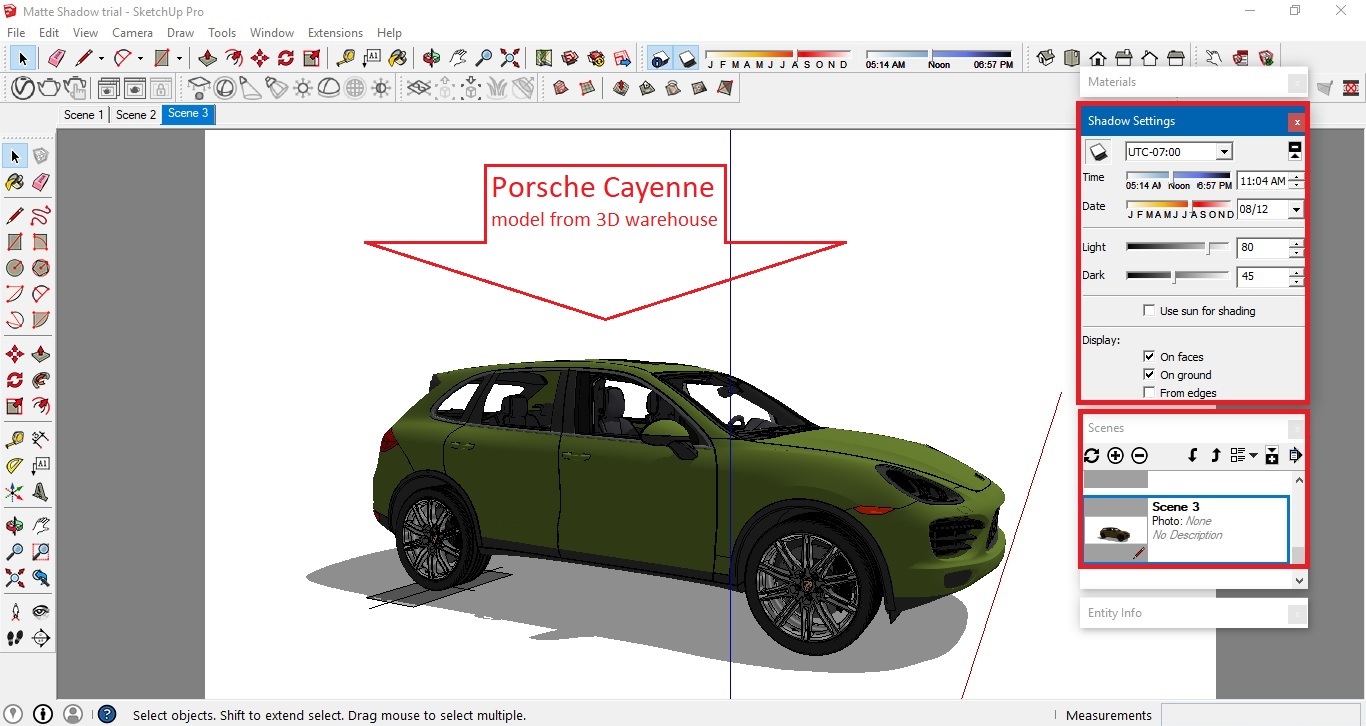The width and height of the screenshot is (1366, 726).
Task: Choose the Tape Measure tool in top toolbar
Action: [x=346, y=59]
